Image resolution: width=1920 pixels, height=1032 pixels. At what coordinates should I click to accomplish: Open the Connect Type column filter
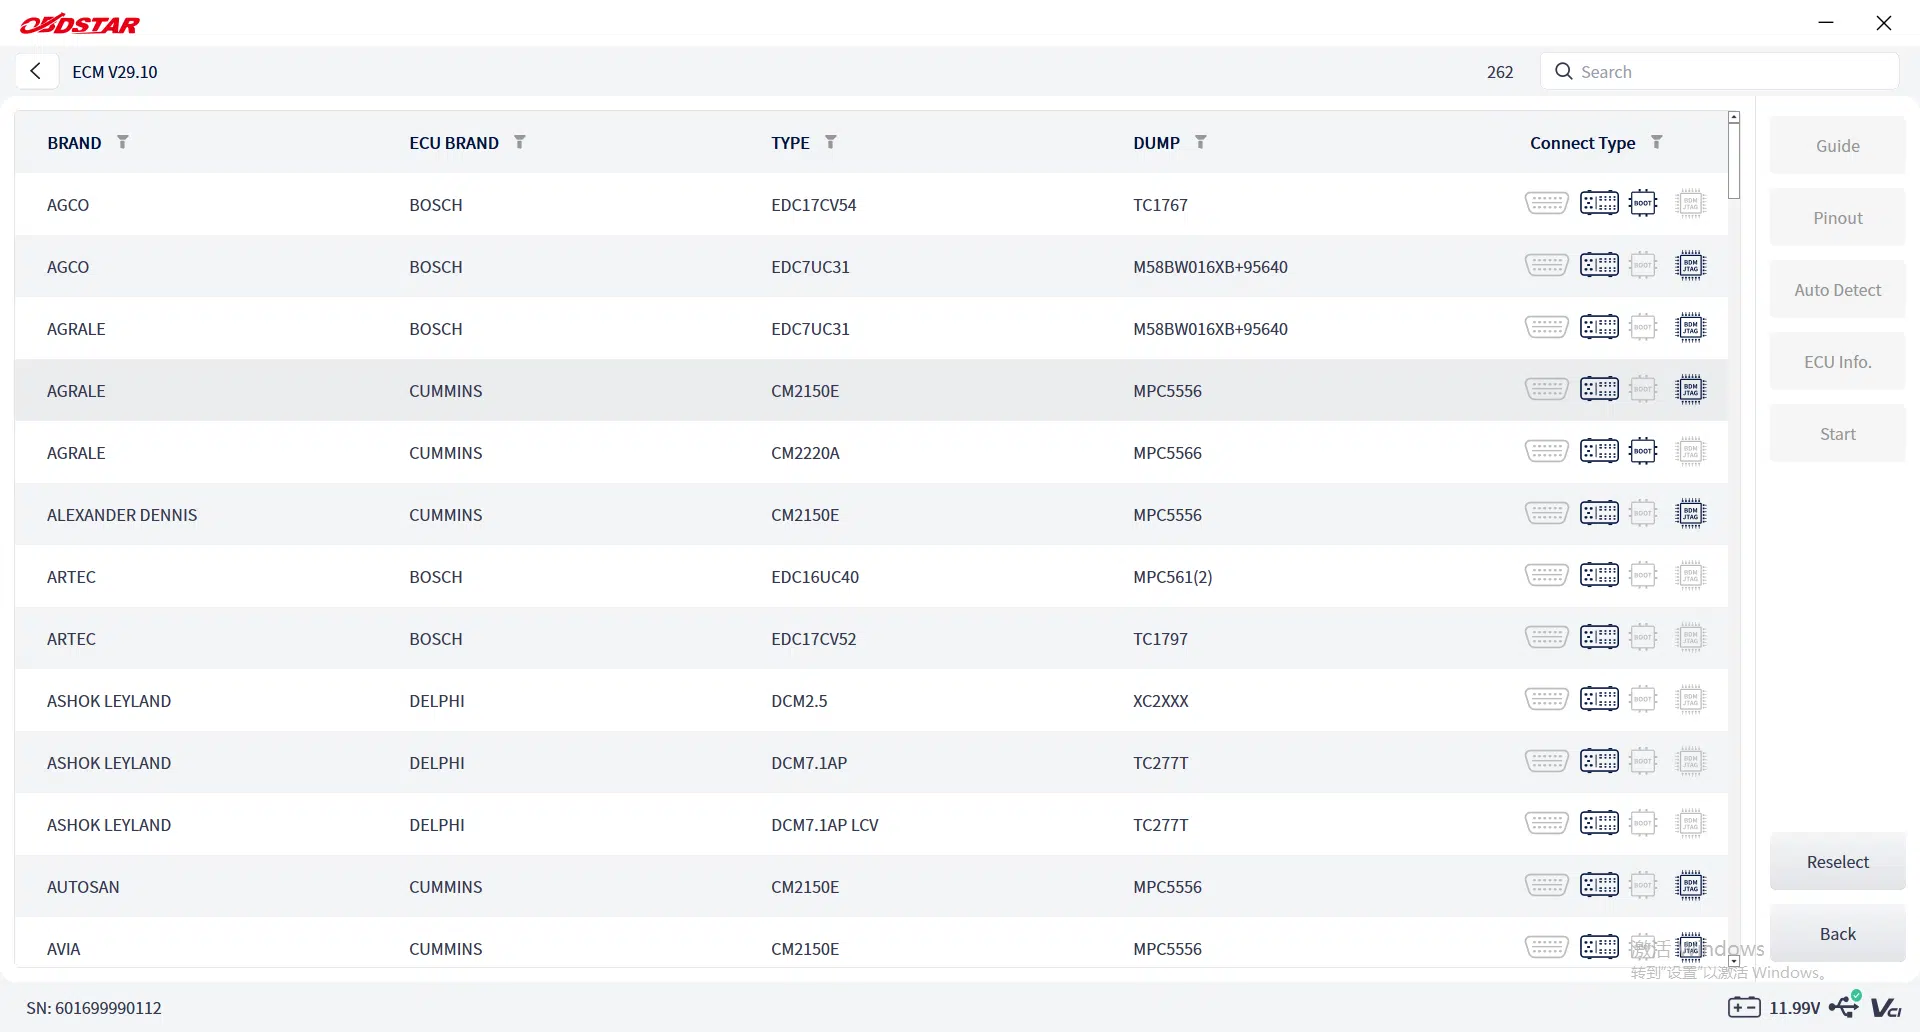(1657, 142)
